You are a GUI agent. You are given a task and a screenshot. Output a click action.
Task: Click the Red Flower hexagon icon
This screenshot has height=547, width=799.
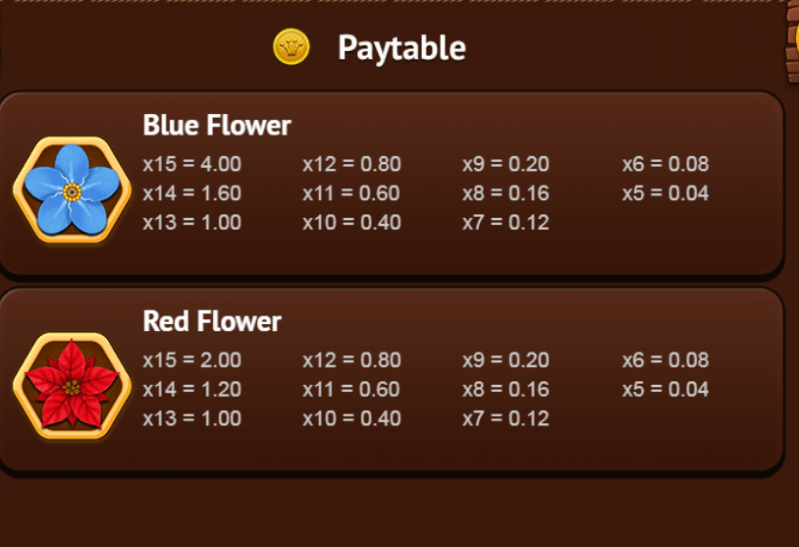click(72, 386)
